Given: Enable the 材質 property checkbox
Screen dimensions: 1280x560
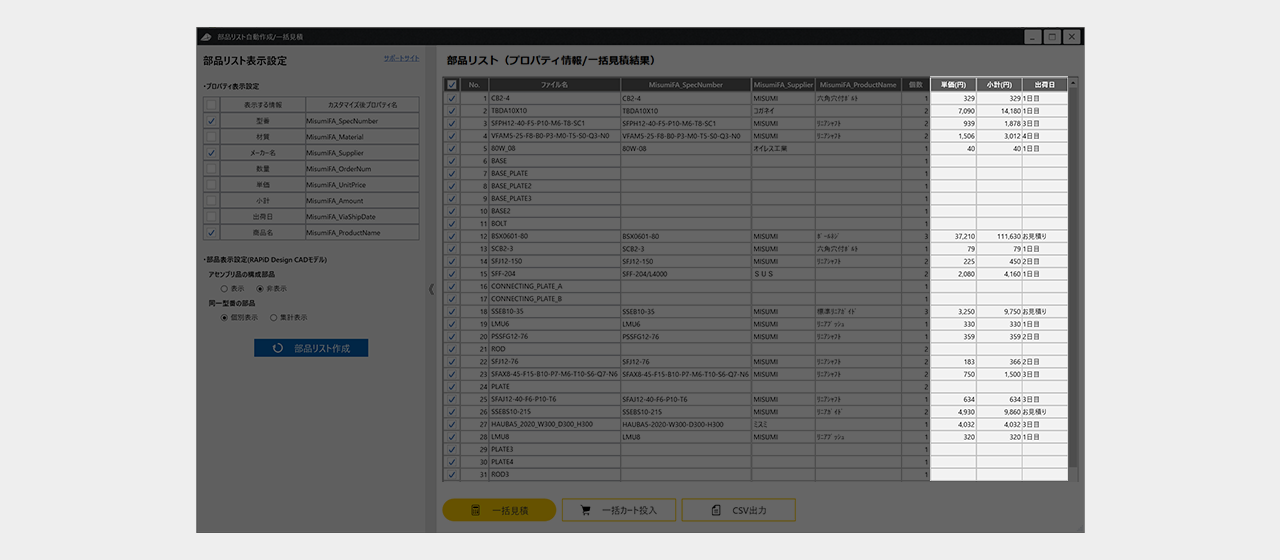Looking at the screenshot, I should 211,137.
